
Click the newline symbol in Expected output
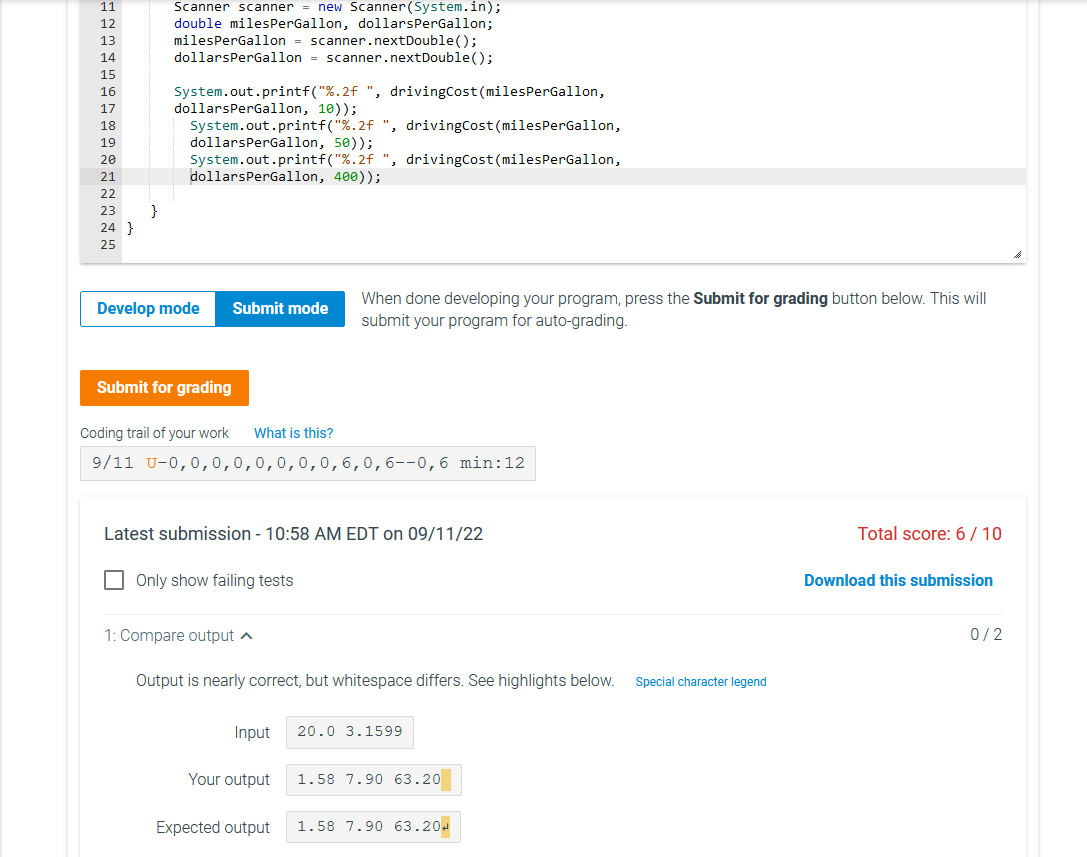point(445,827)
